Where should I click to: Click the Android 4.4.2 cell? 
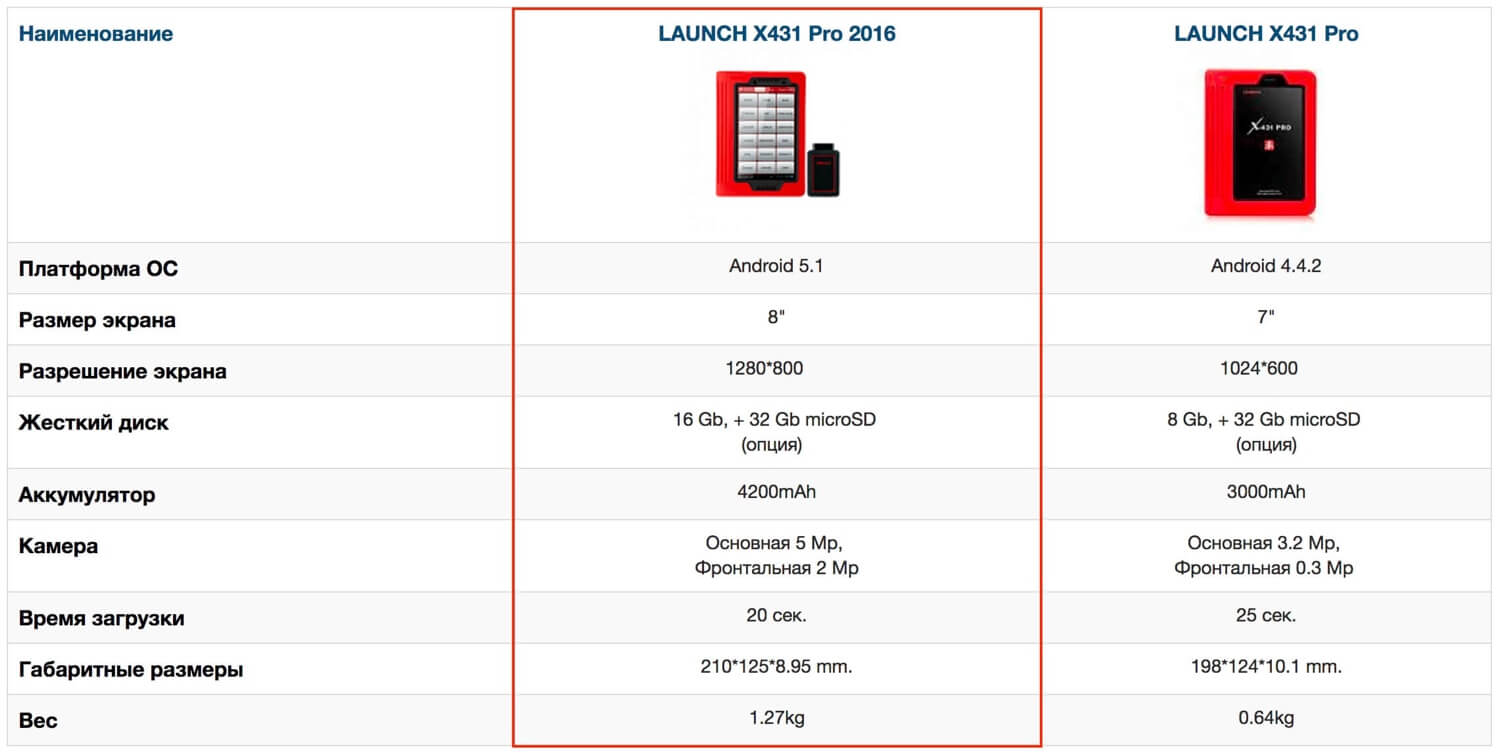[1266, 266]
